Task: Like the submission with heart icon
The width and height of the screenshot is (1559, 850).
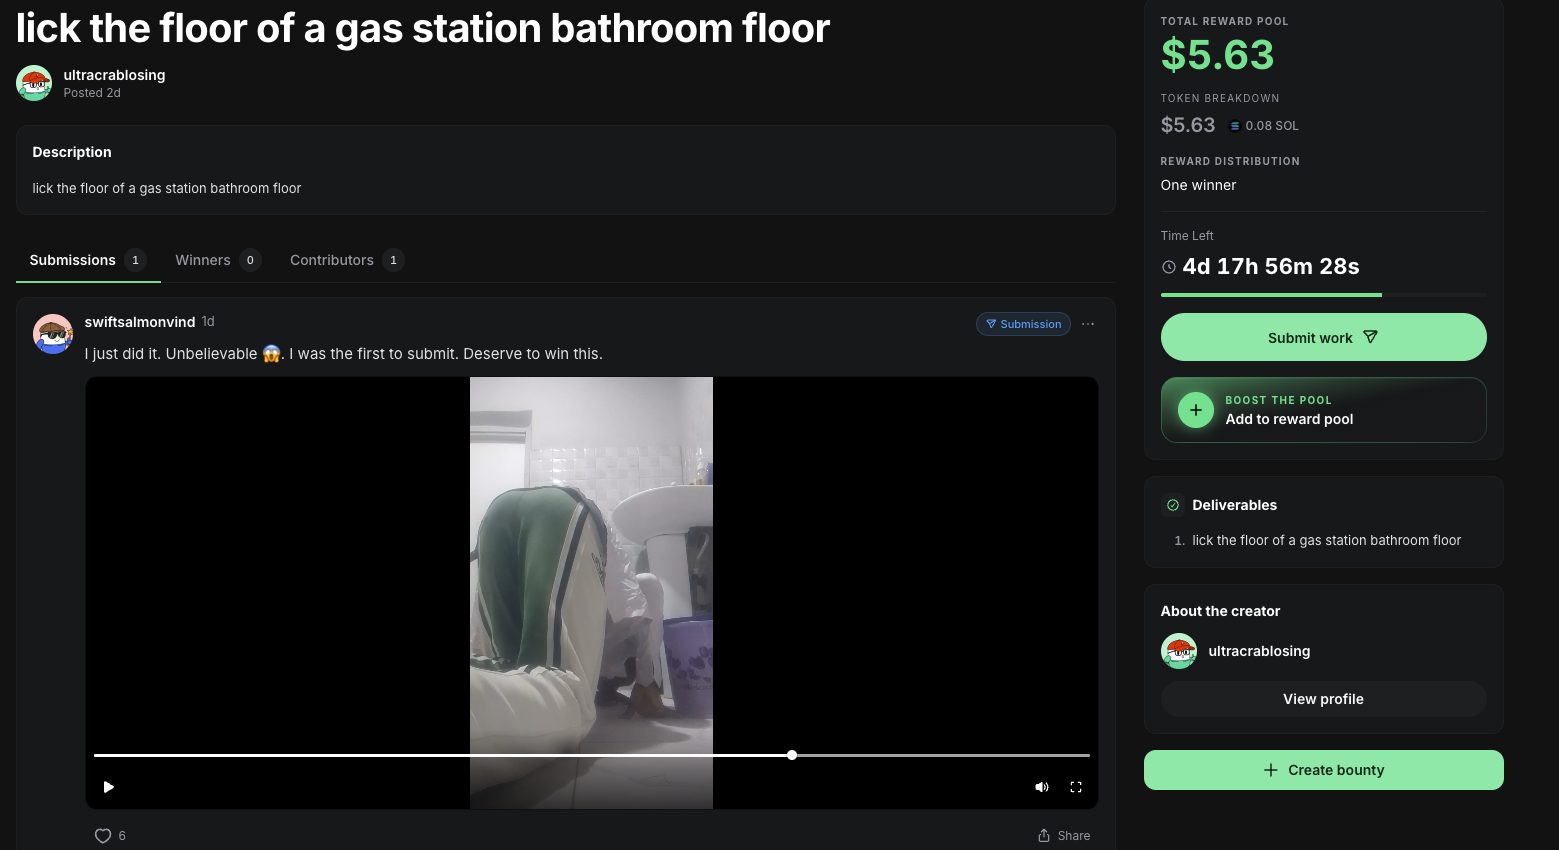Action: pos(103,836)
